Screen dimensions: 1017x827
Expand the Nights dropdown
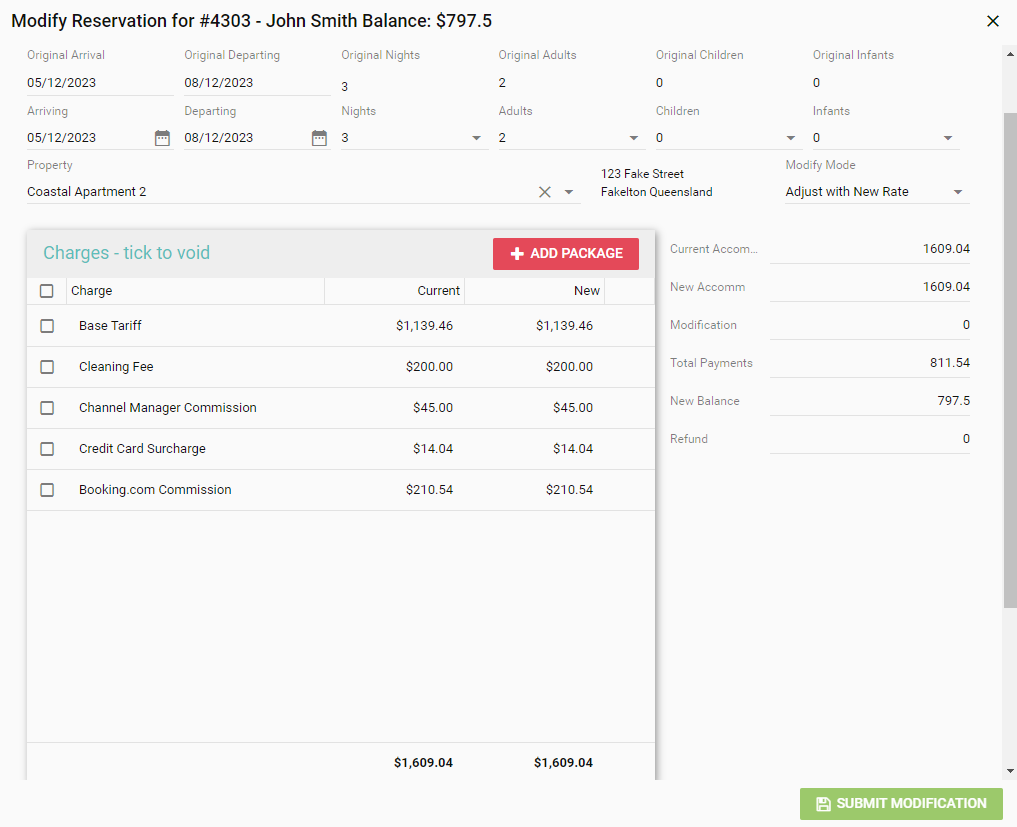point(477,138)
